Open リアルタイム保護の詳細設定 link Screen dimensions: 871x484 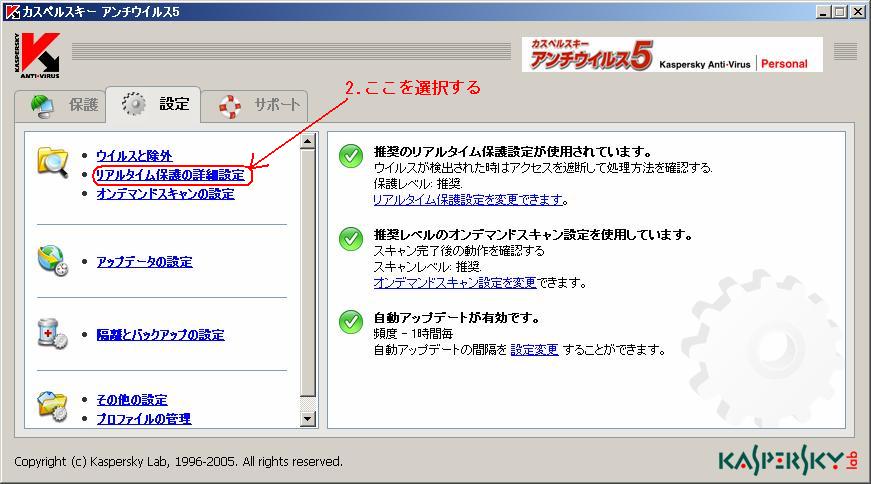(170, 175)
